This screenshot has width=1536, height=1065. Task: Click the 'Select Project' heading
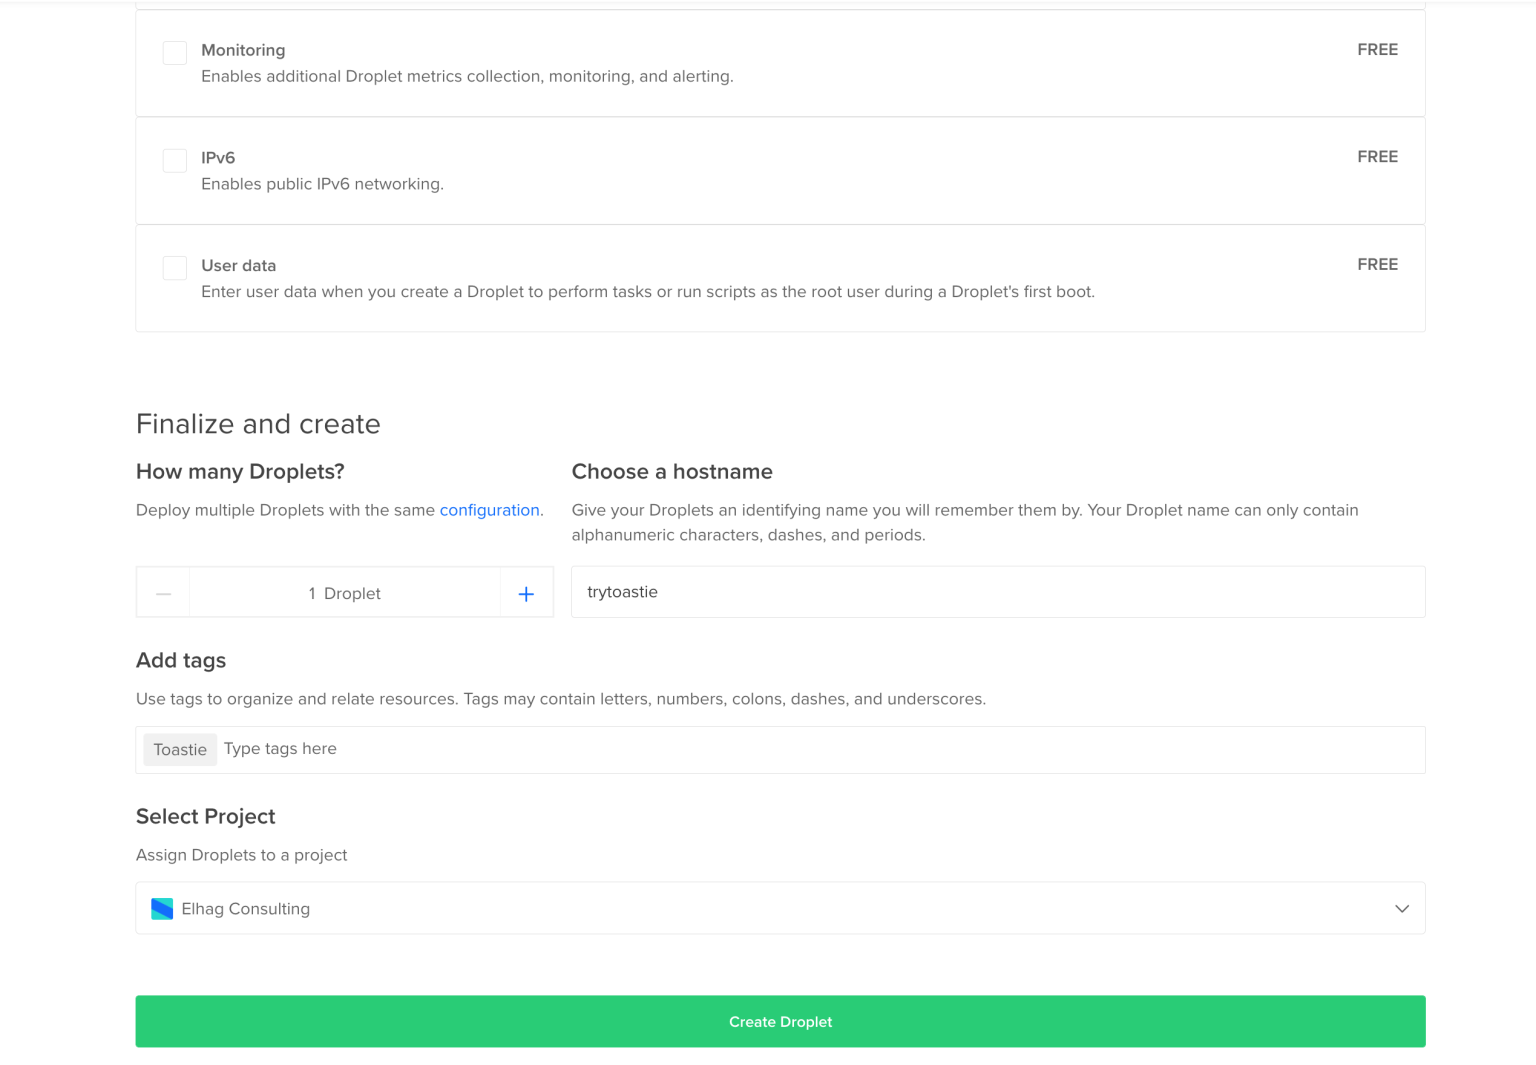(206, 817)
